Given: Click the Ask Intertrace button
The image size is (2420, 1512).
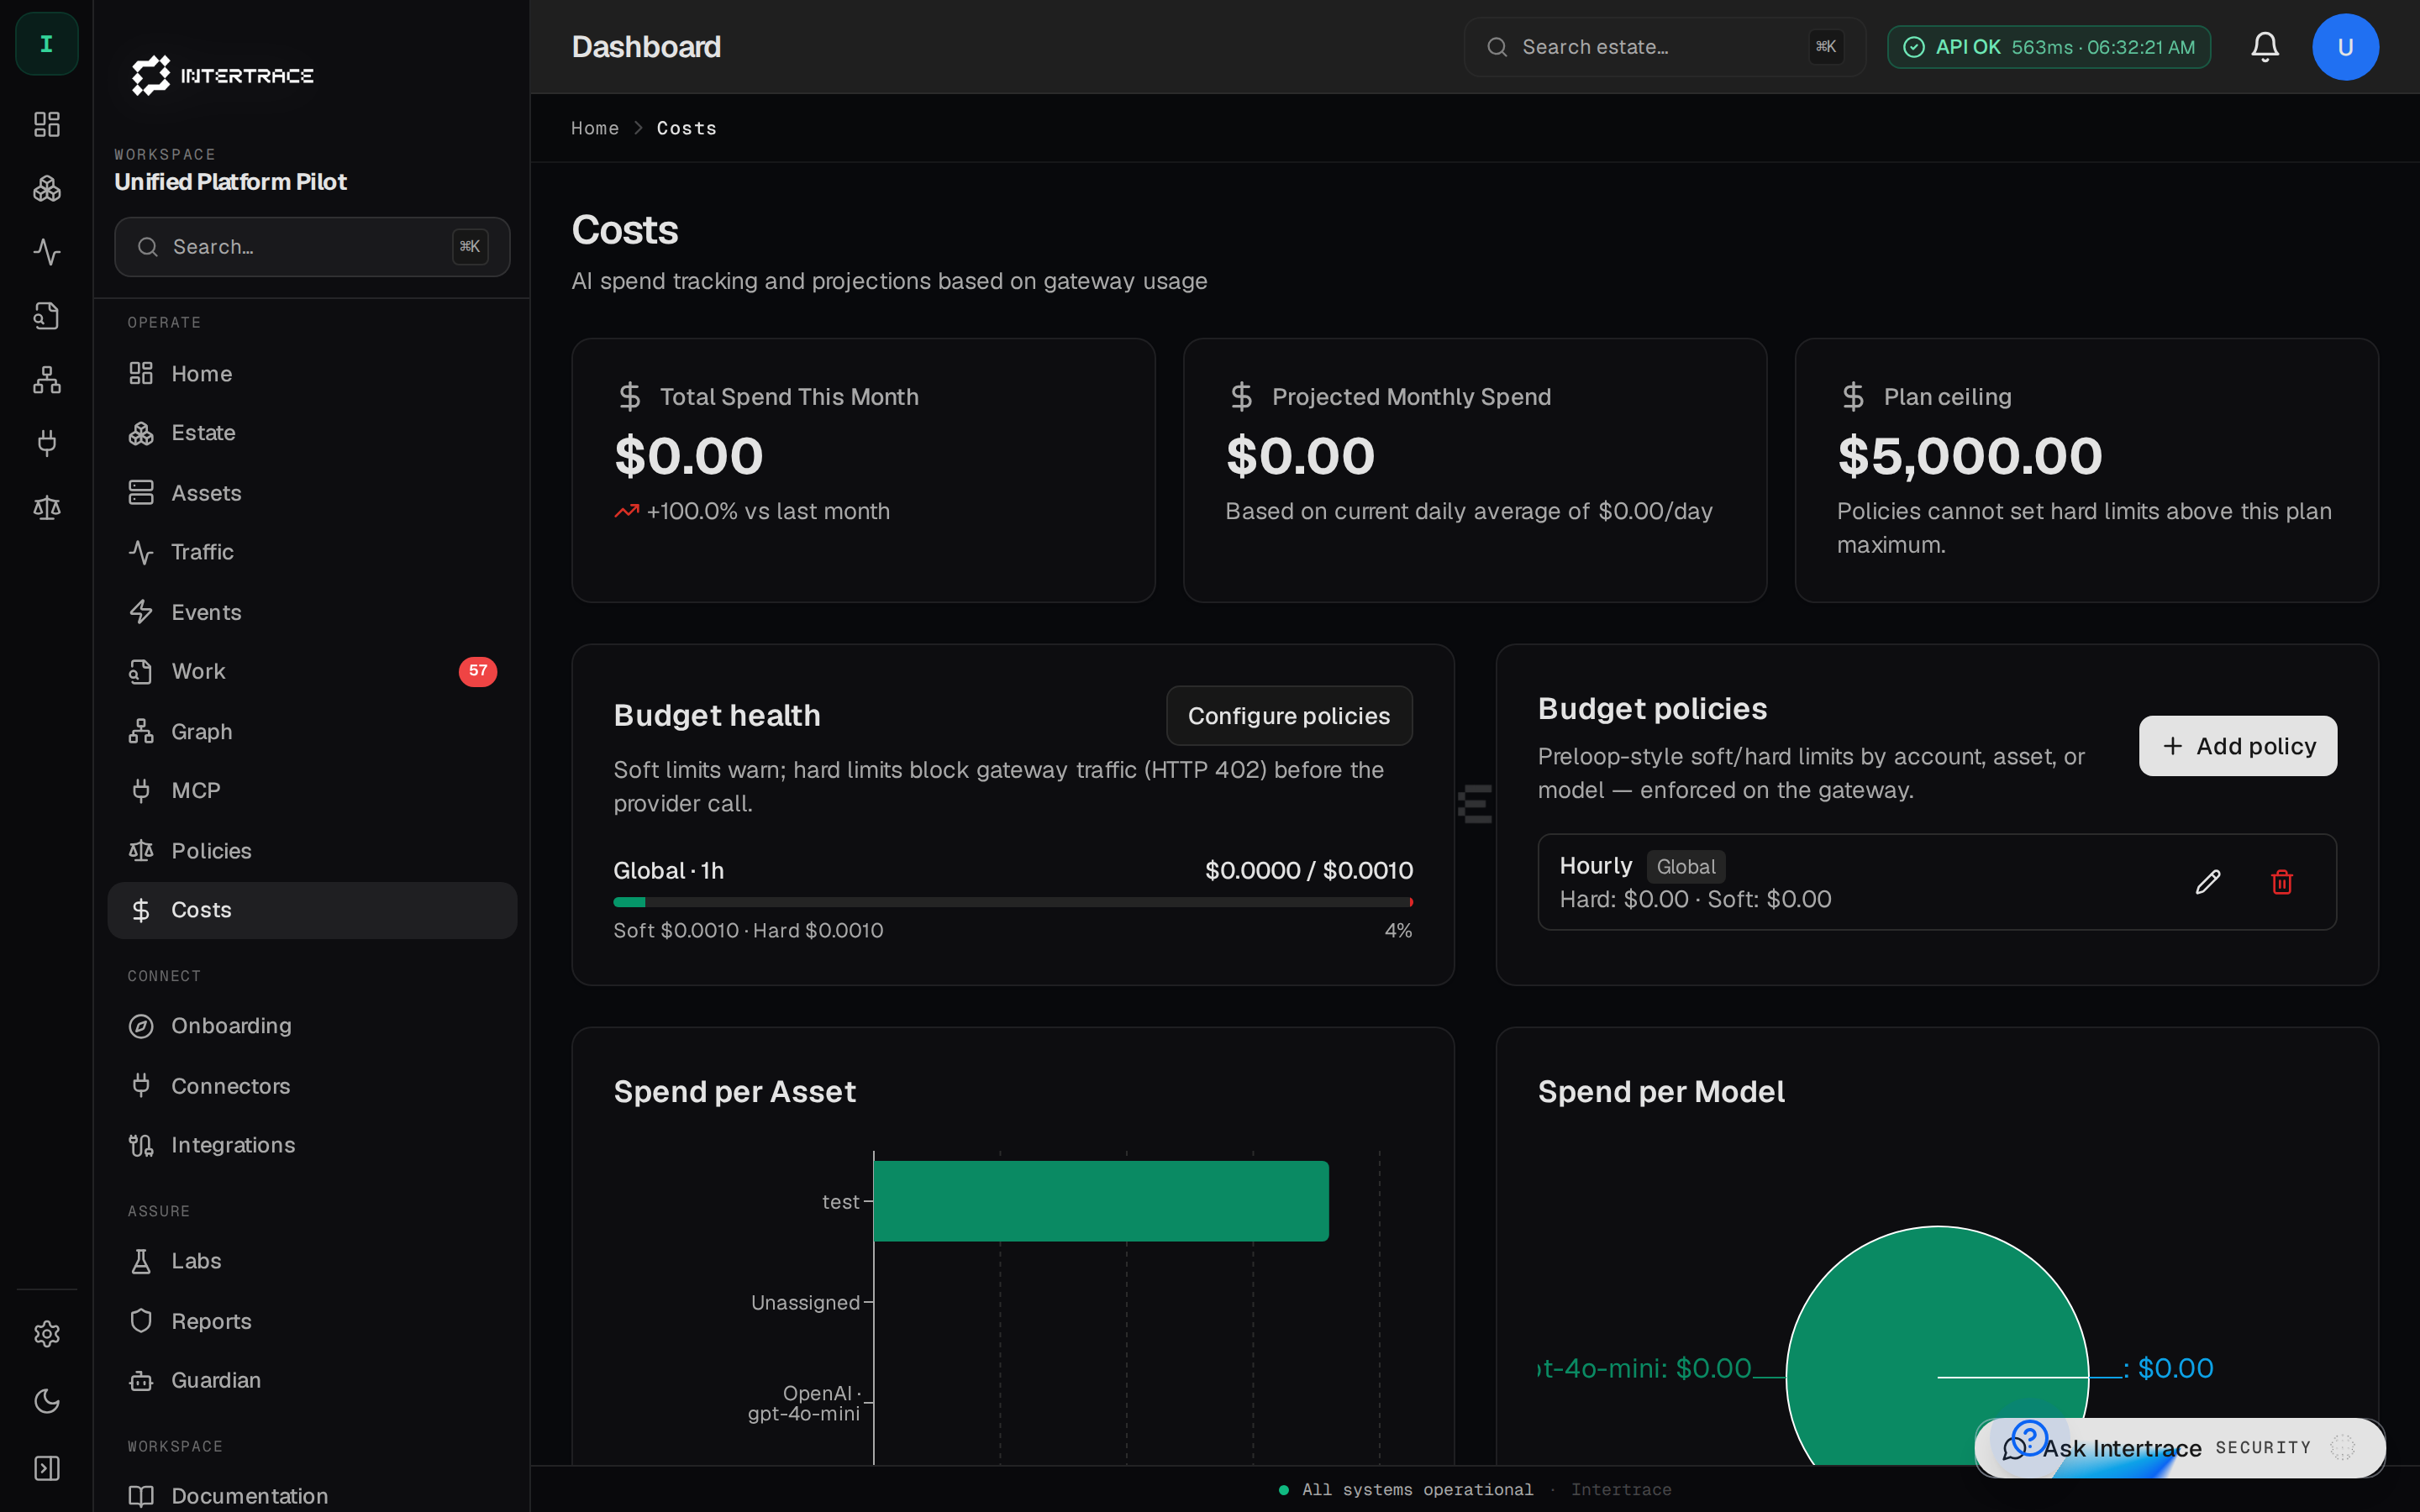Looking at the screenshot, I should (x=2180, y=1447).
